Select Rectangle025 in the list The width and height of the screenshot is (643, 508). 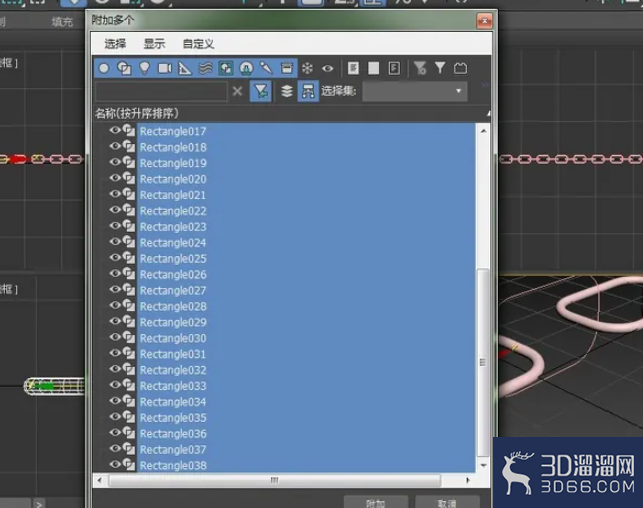coord(173,259)
